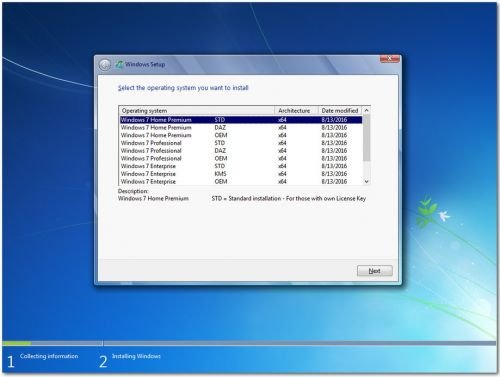The image size is (500, 377).
Task: Click the Operating system column header
Action: pyautogui.click(x=197, y=111)
